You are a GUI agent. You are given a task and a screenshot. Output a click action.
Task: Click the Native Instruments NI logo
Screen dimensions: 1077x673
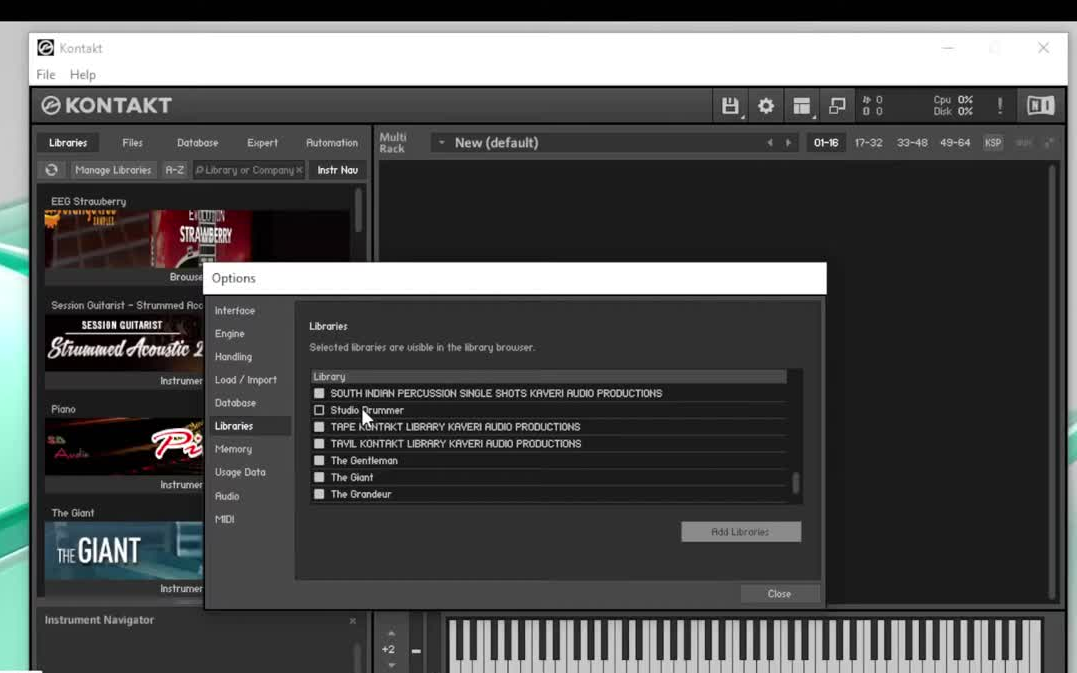pyautogui.click(x=1040, y=105)
